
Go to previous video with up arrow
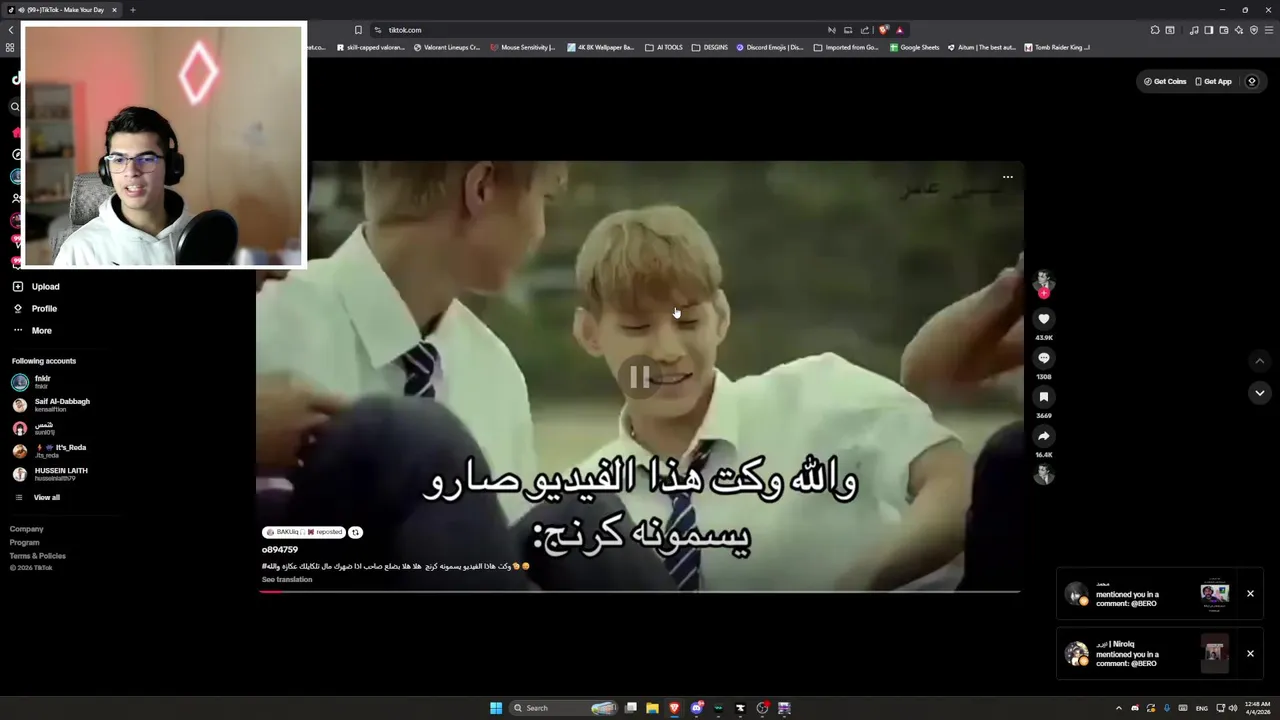tap(1260, 361)
